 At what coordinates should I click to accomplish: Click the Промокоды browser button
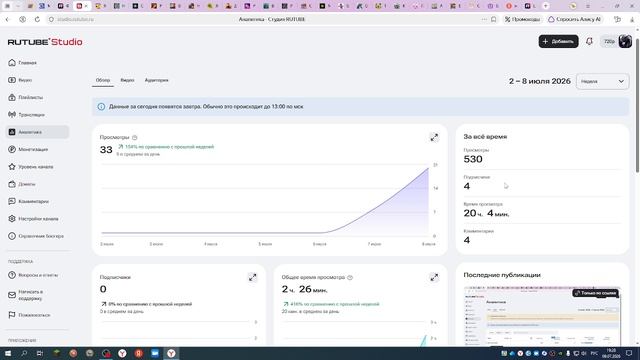click(x=522, y=19)
